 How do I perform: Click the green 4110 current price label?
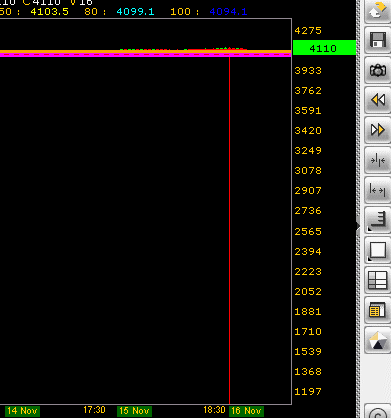tap(325, 48)
